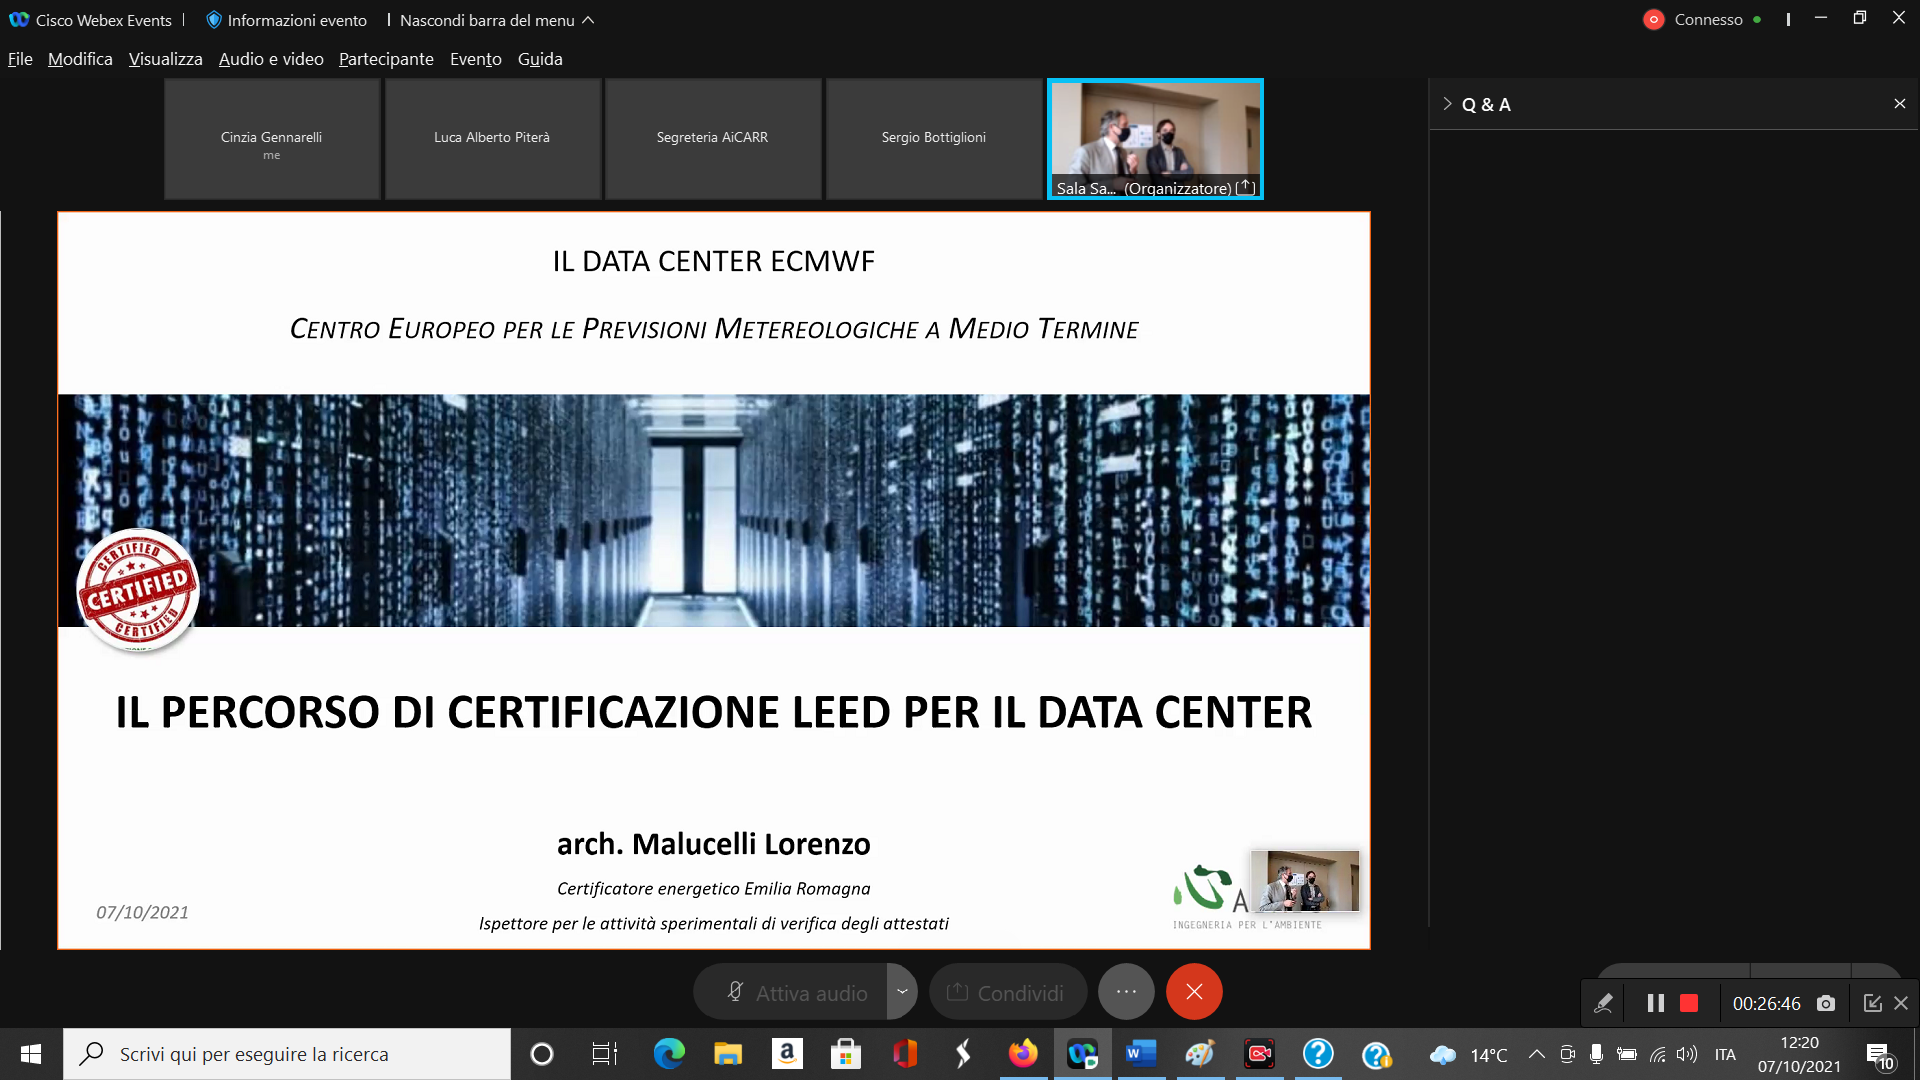Open weather widget showing 14°C

pyautogui.click(x=1468, y=1055)
